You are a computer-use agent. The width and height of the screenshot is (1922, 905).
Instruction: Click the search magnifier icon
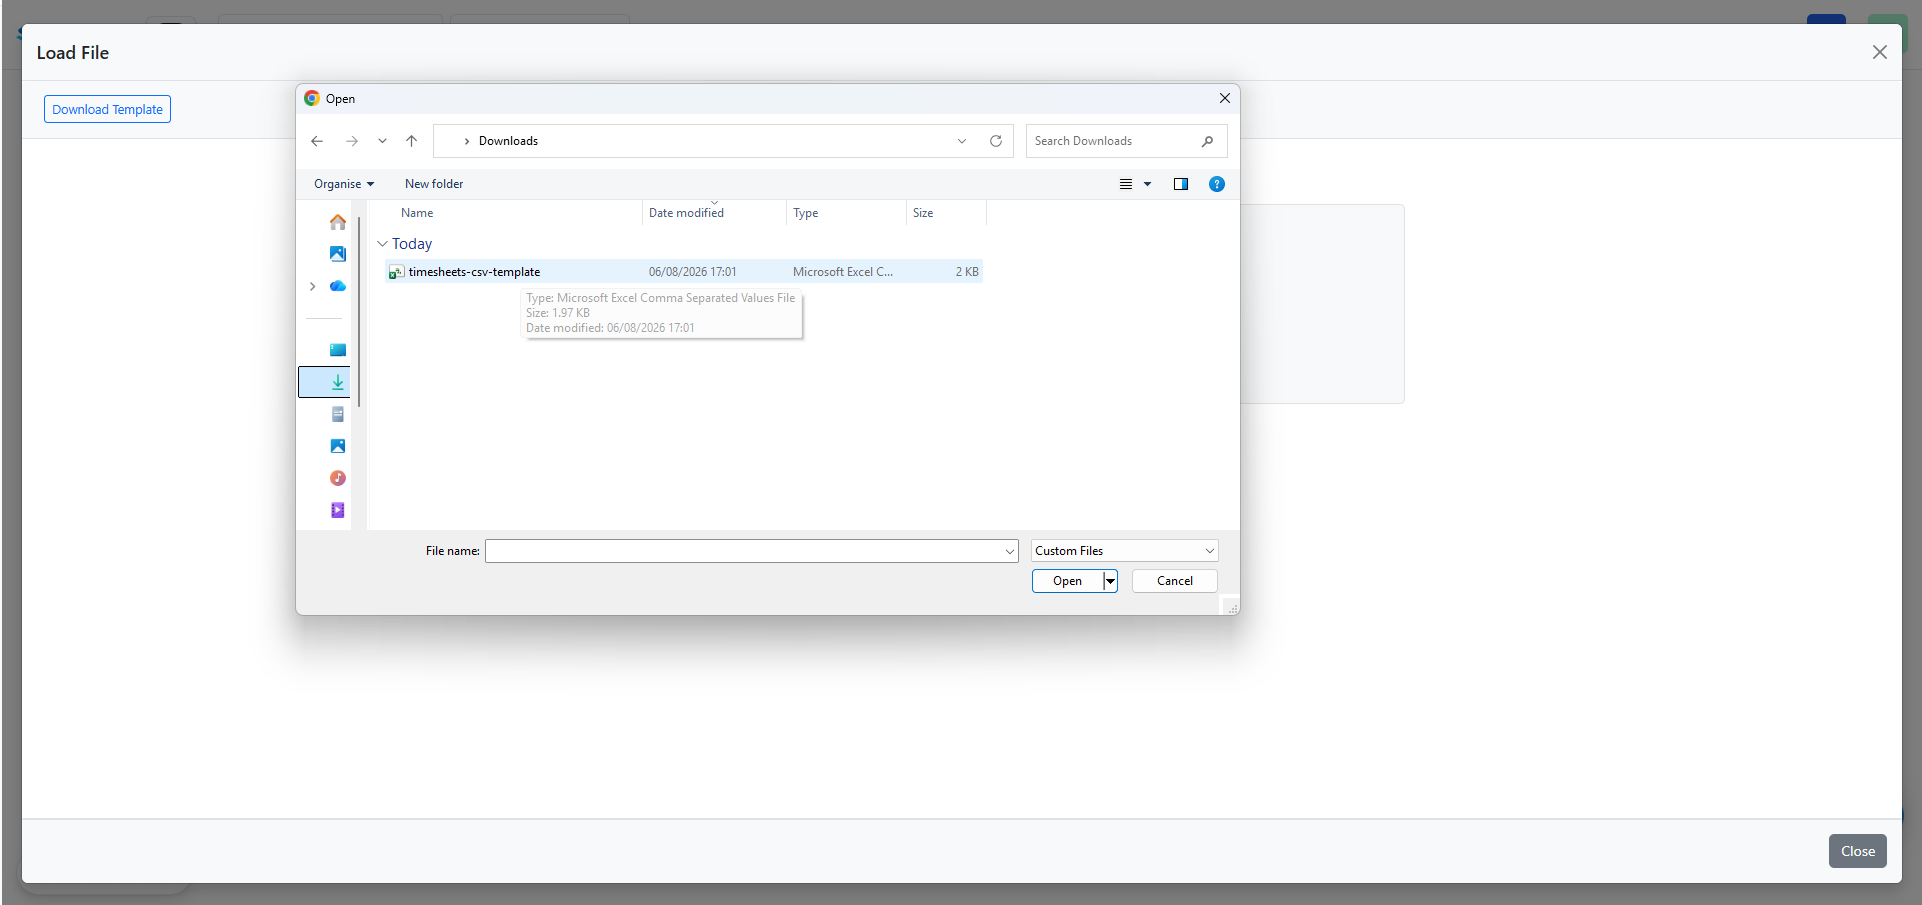point(1207,141)
